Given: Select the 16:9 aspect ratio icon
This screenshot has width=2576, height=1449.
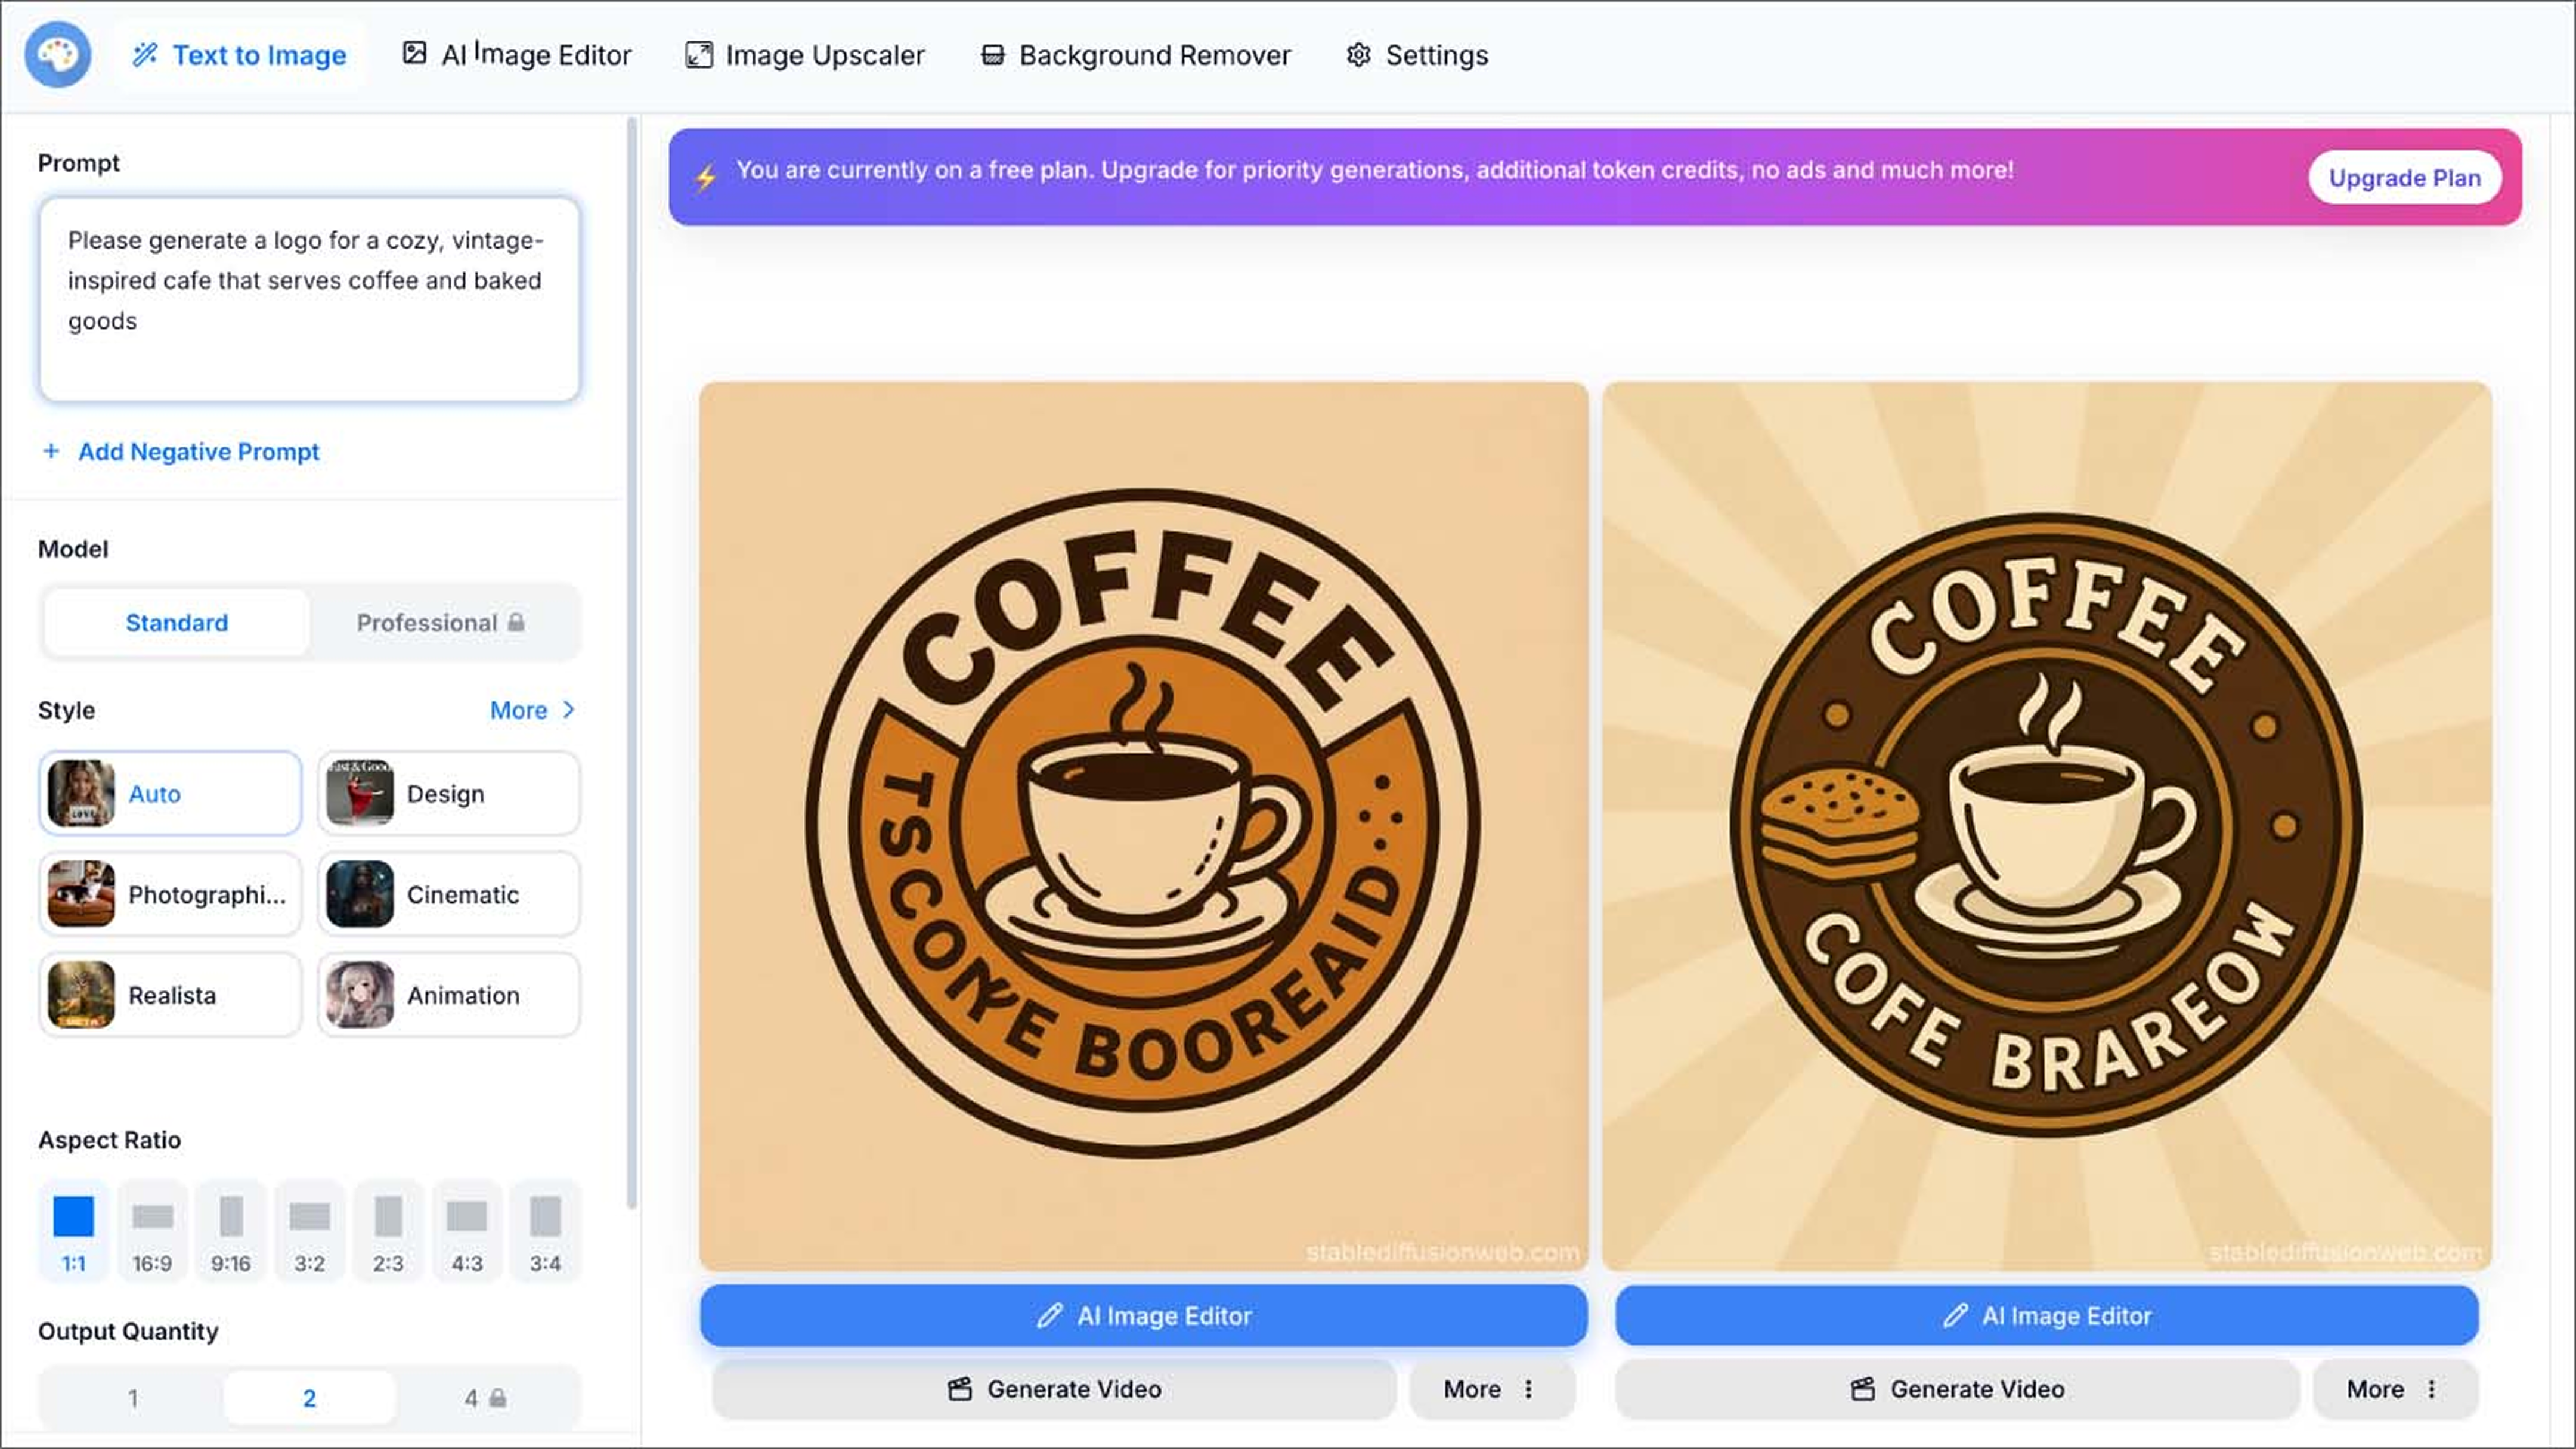Looking at the screenshot, I should (x=152, y=1232).
